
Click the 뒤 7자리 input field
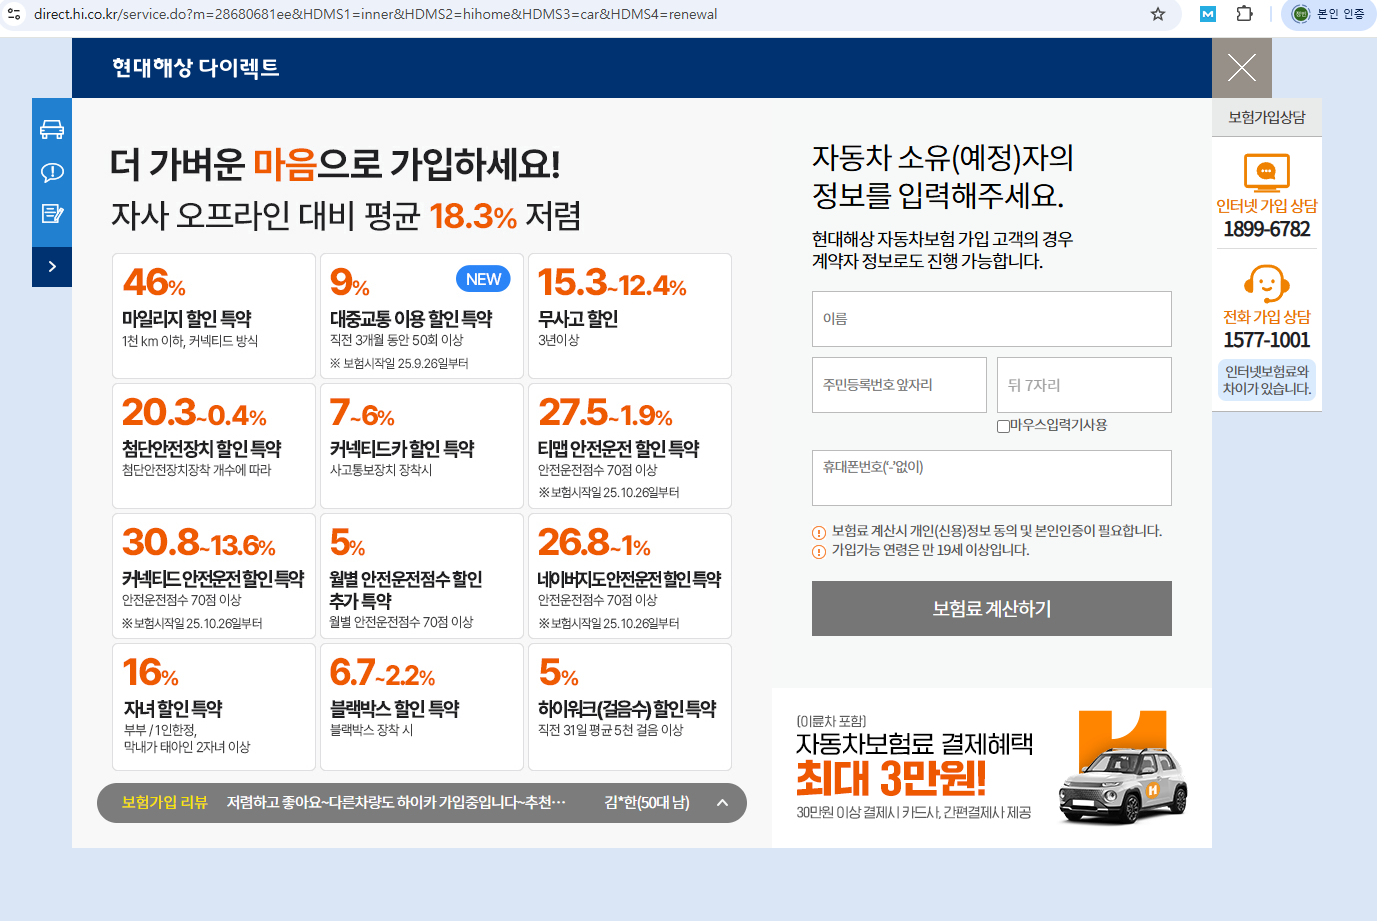coord(1084,385)
